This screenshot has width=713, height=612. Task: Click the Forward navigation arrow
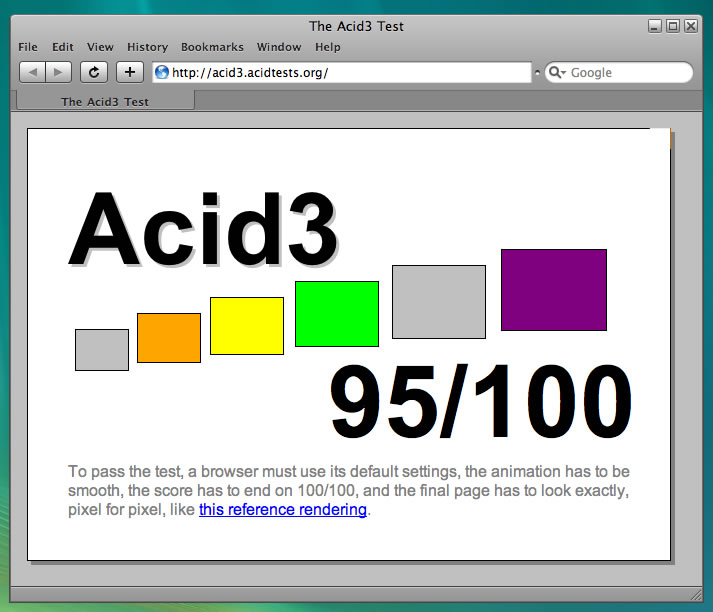(x=59, y=72)
